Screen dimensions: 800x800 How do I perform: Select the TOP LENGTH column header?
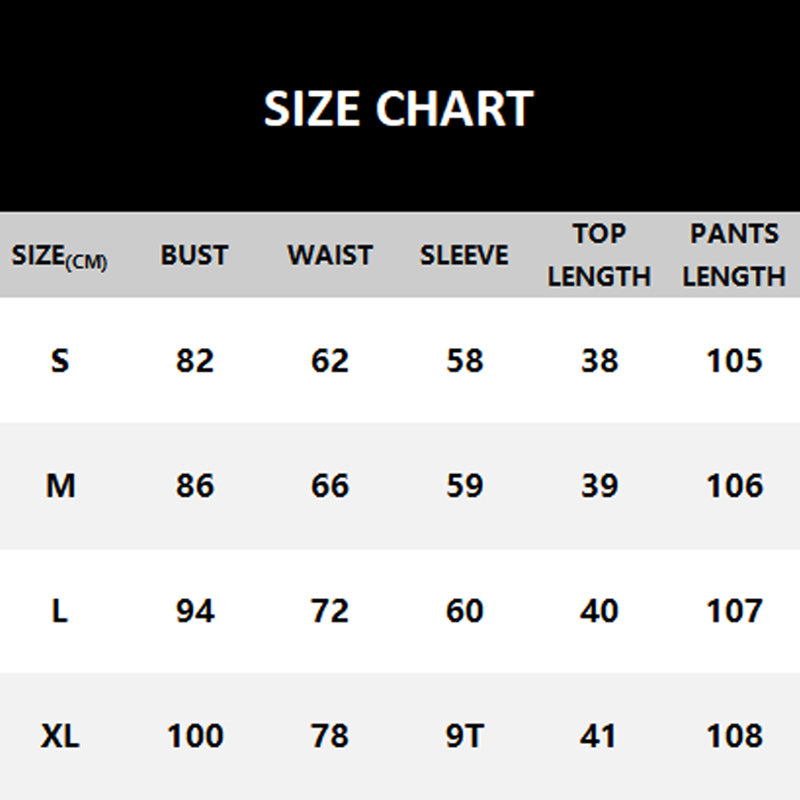pyautogui.click(x=599, y=255)
